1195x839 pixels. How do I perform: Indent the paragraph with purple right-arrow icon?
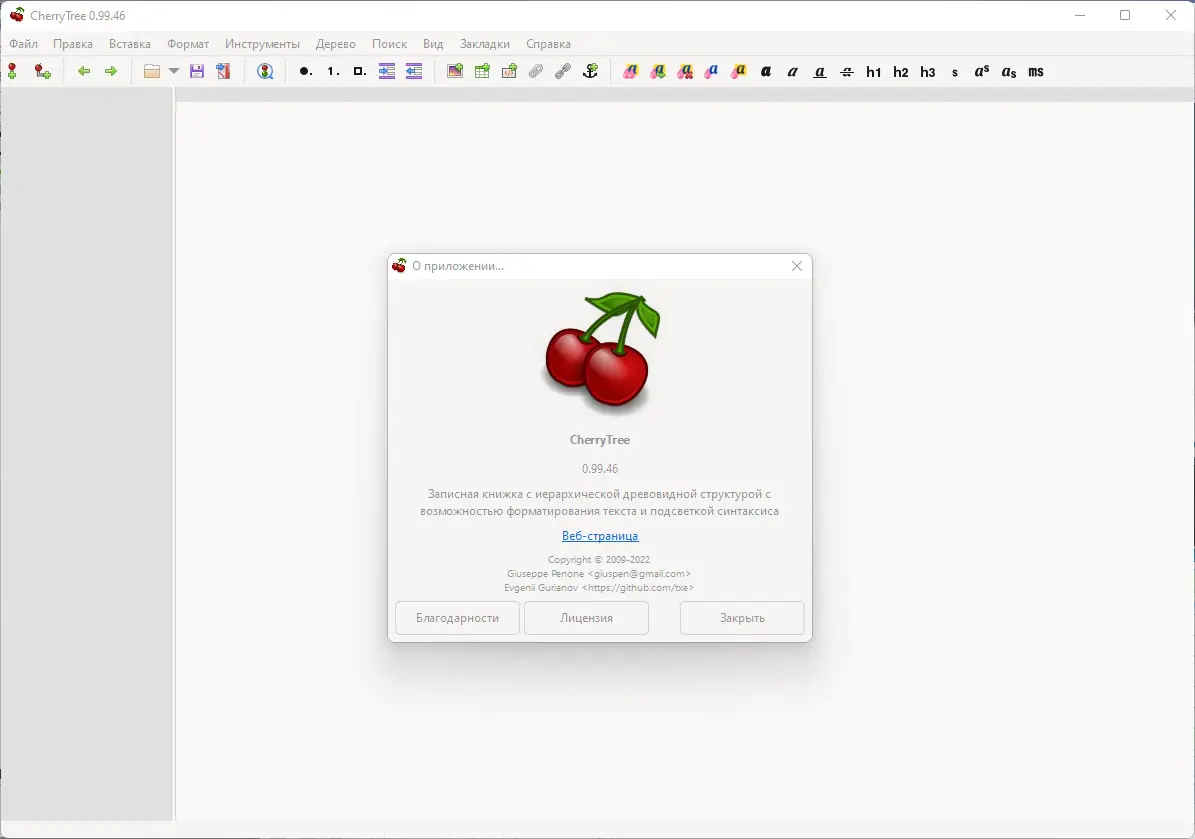[387, 72]
